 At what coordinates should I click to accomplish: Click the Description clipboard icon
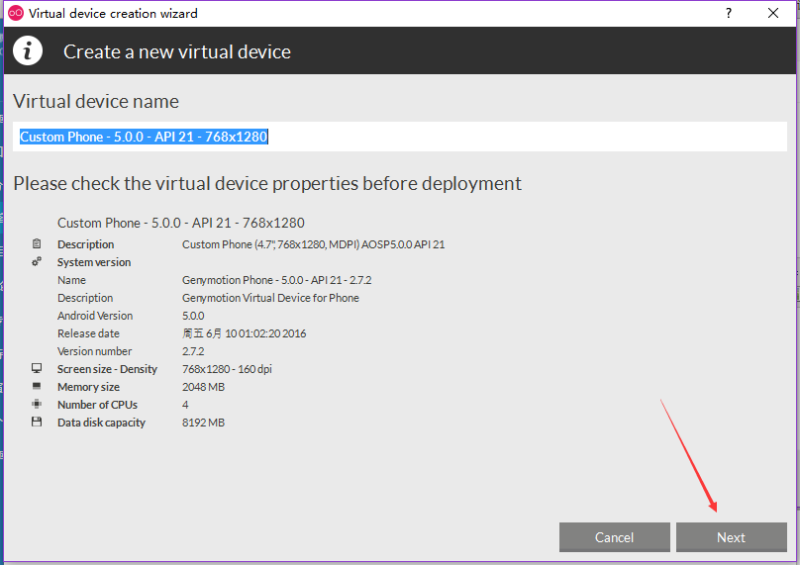pos(37,244)
